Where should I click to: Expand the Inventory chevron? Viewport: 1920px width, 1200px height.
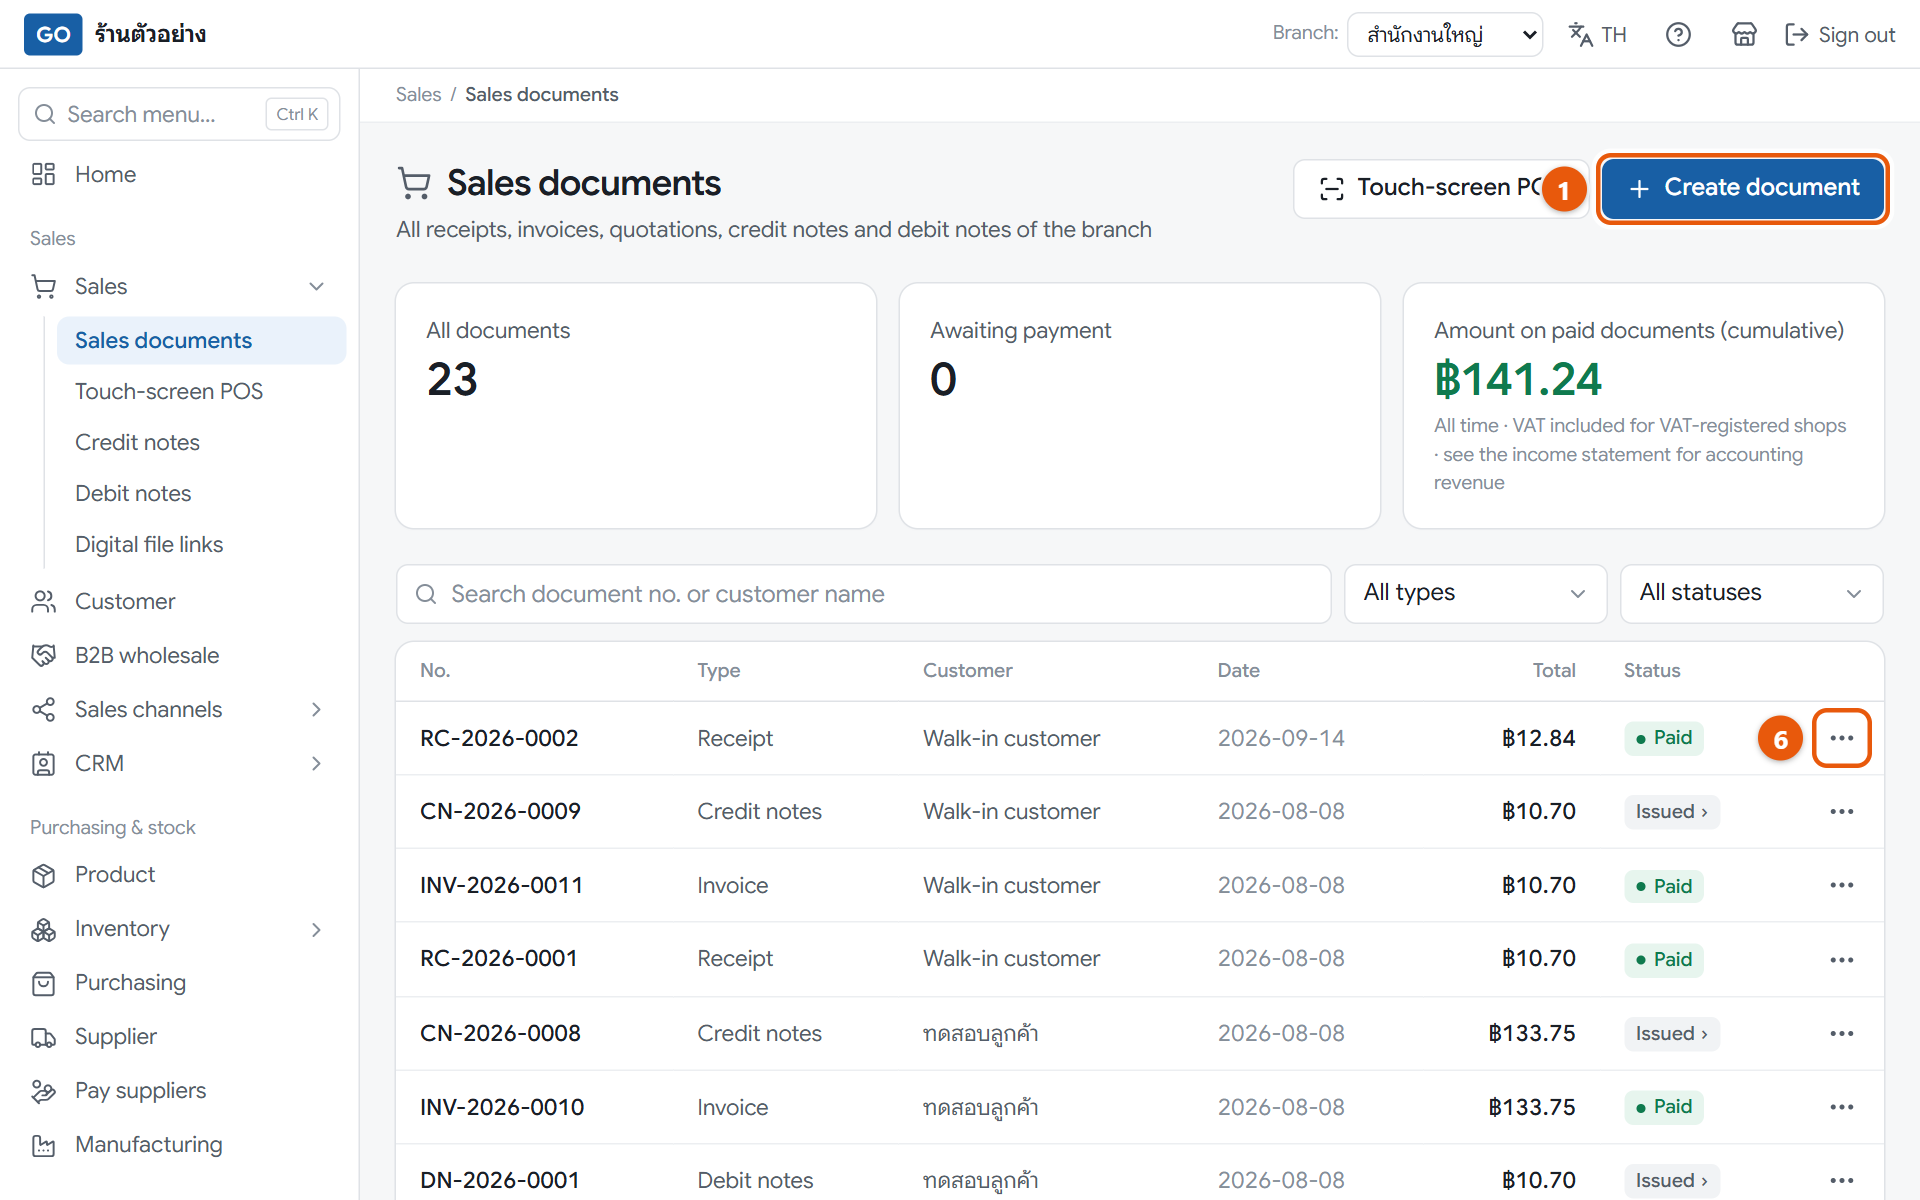point(316,929)
